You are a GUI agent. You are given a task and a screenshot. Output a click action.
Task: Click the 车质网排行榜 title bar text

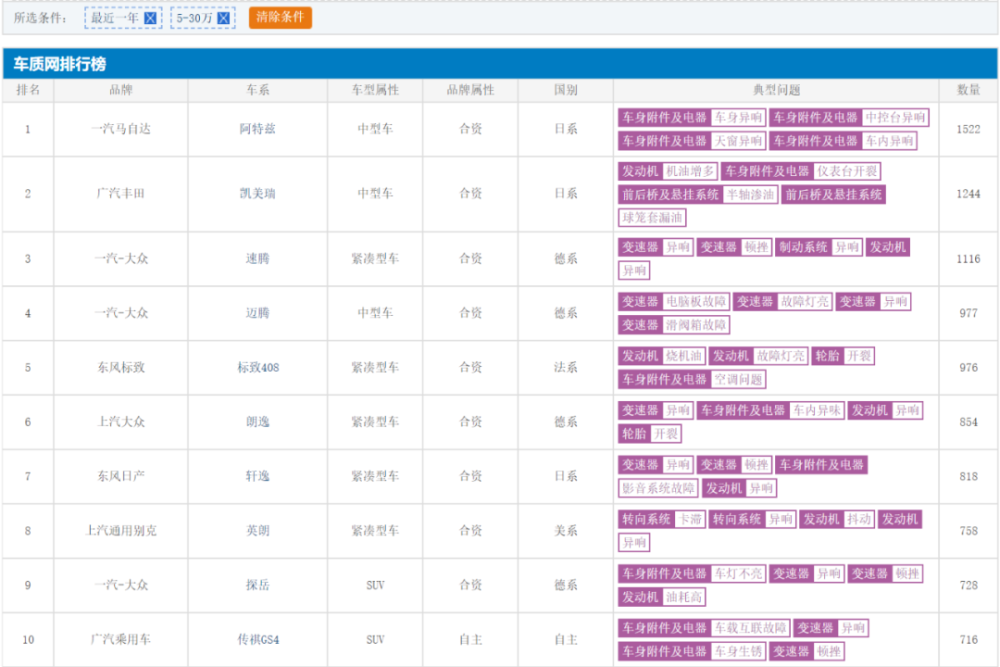(60, 64)
